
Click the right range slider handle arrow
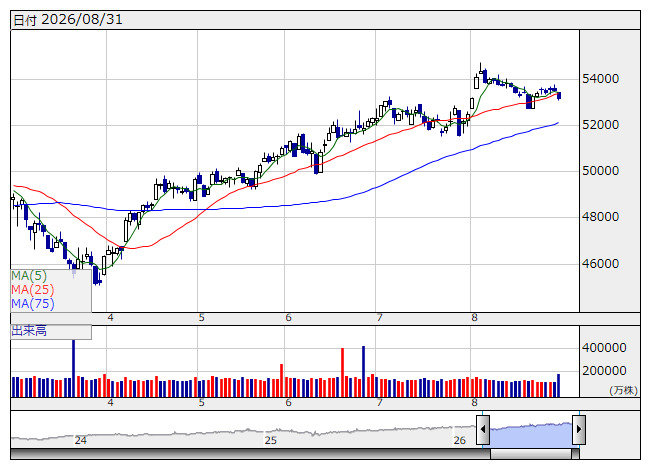coord(579,429)
